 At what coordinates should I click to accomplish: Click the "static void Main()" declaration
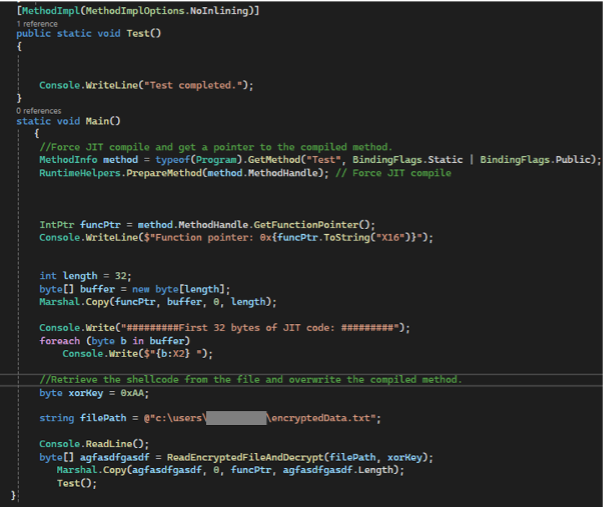68,121
